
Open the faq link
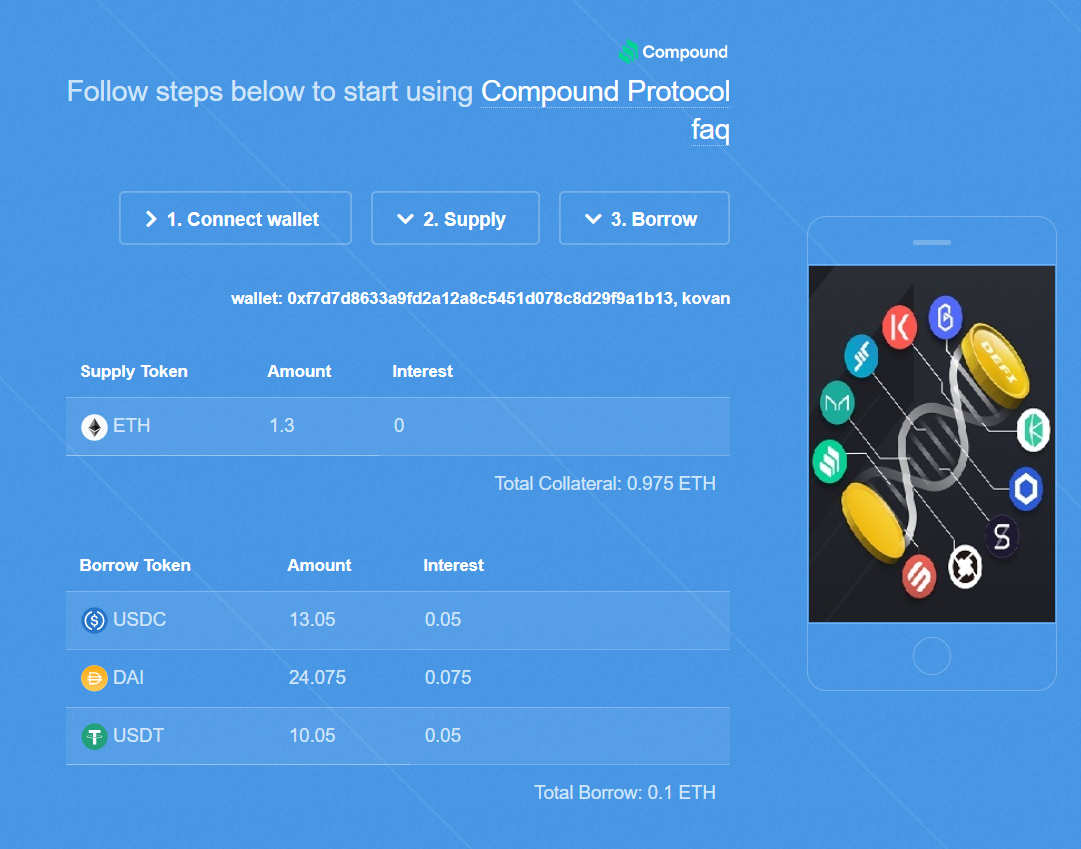(x=709, y=129)
